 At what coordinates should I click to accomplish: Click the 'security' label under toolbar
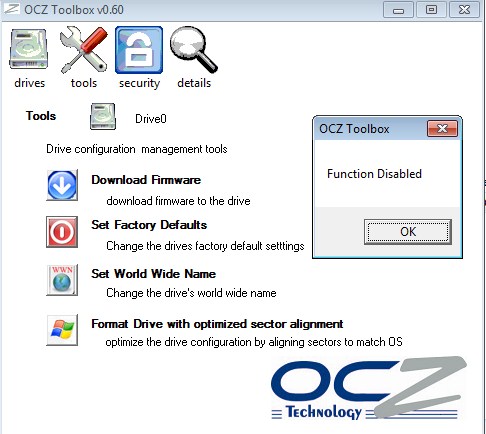pos(139,83)
